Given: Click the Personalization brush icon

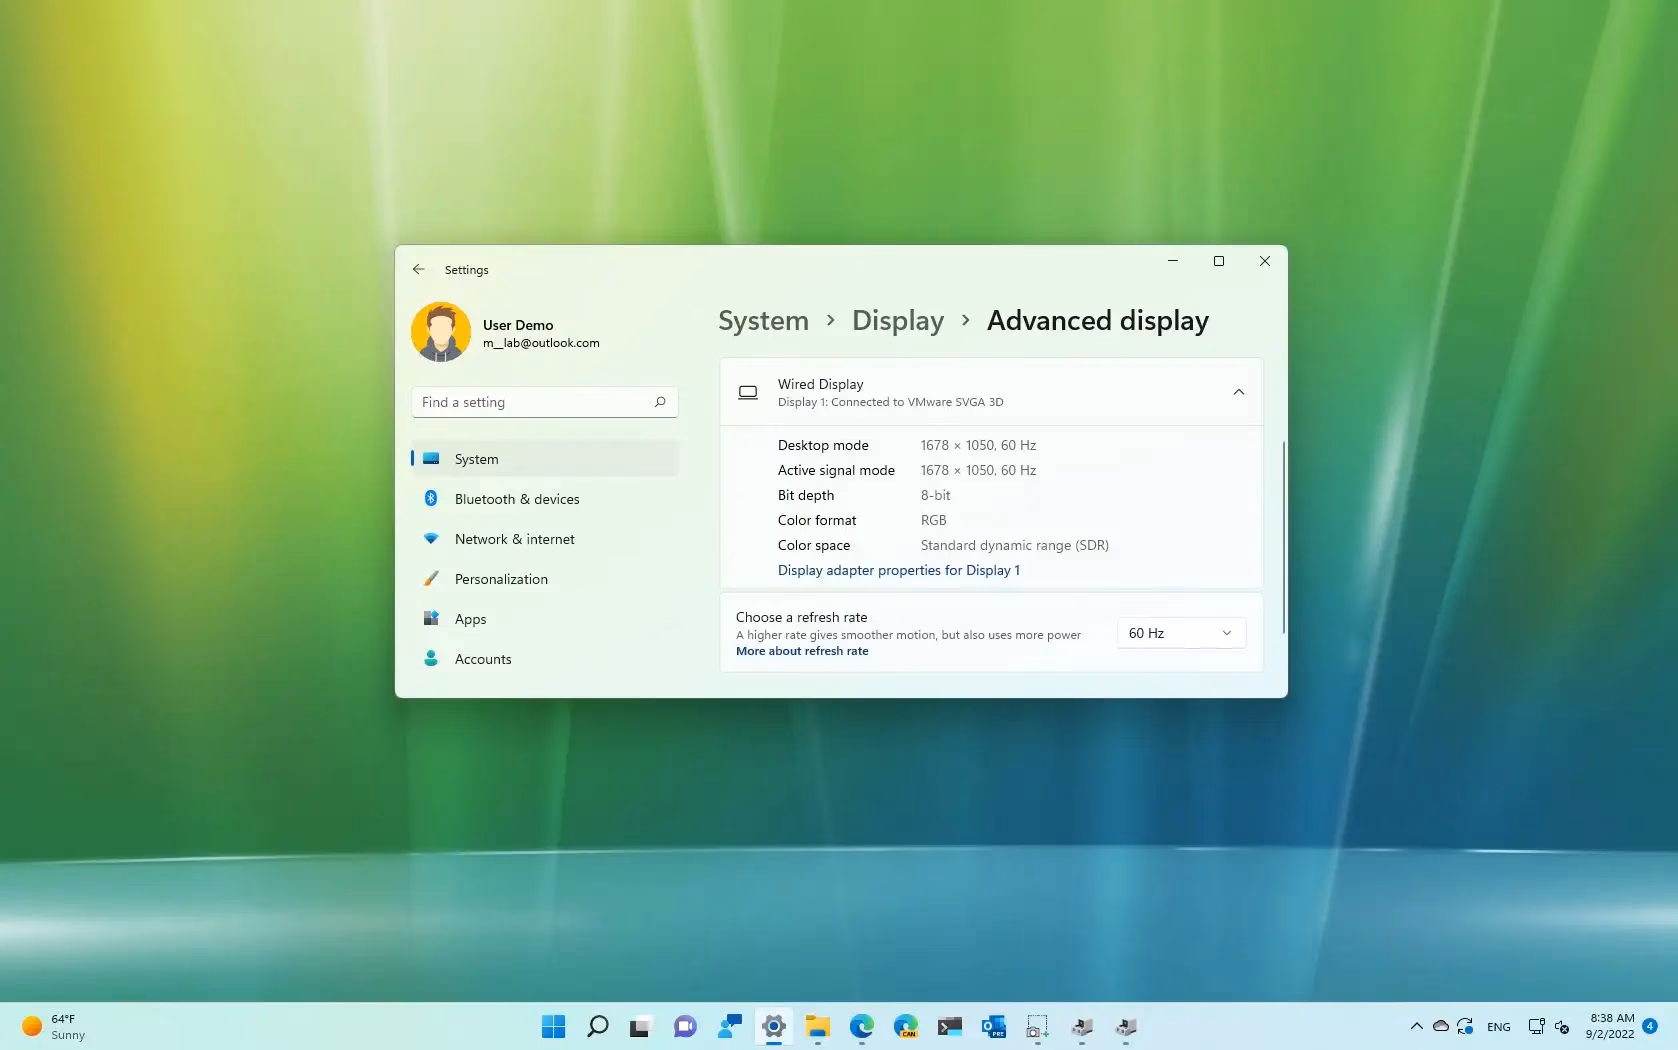Looking at the screenshot, I should tap(430, 578).
